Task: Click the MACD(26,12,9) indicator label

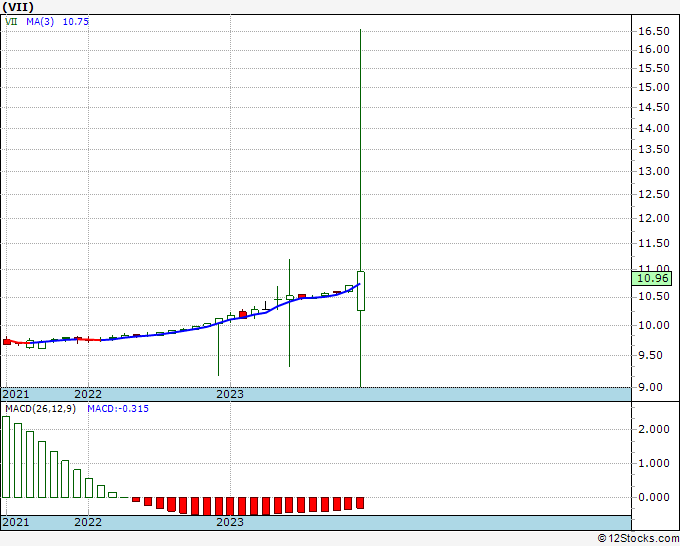Action: pyautogui.click(x=40, y=409)
